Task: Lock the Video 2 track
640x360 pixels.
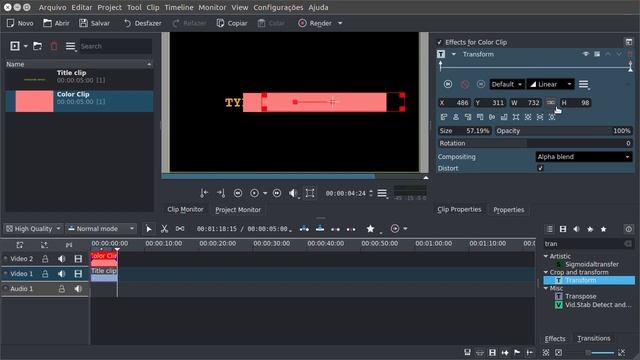Action: tap(45, 259)
